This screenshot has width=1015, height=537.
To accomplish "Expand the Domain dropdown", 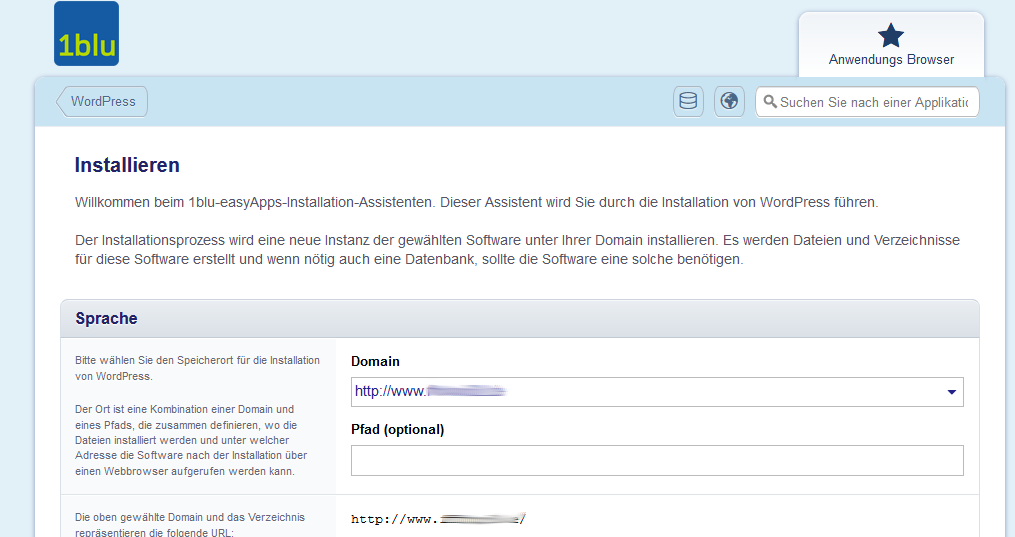I will (657, 392).
